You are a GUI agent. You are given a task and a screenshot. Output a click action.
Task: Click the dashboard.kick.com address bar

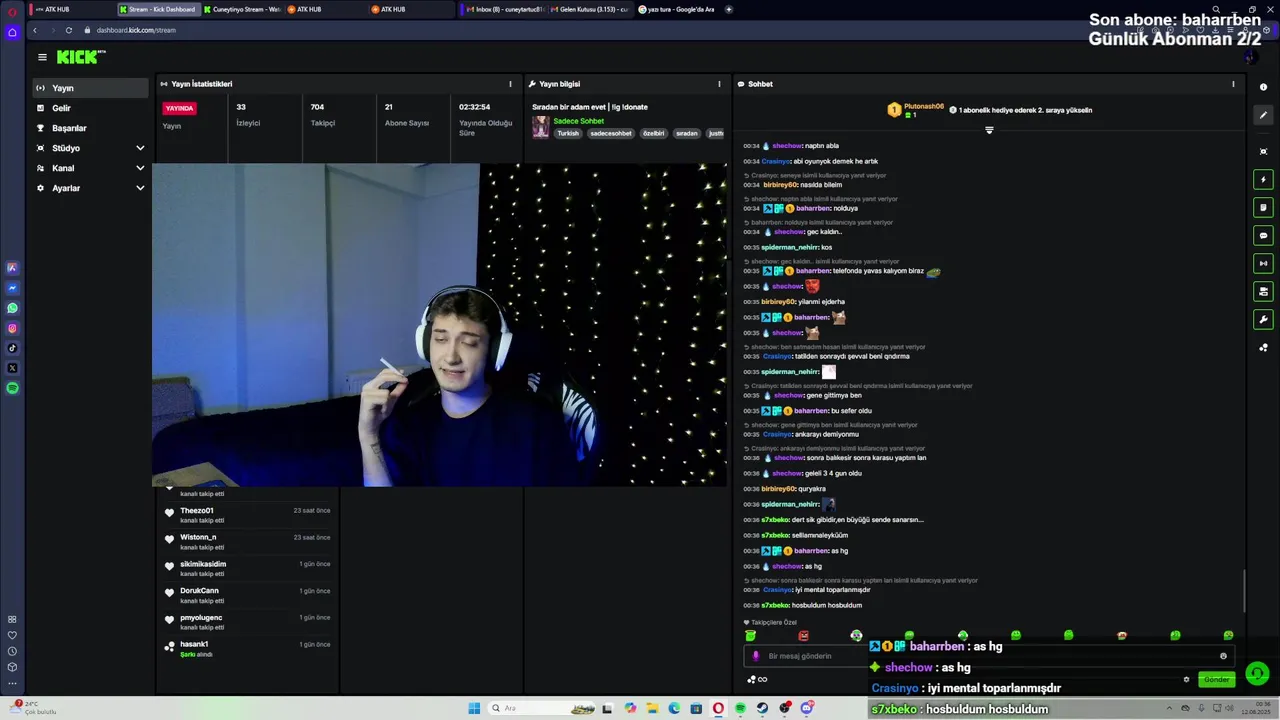click(x=135, y=30)
